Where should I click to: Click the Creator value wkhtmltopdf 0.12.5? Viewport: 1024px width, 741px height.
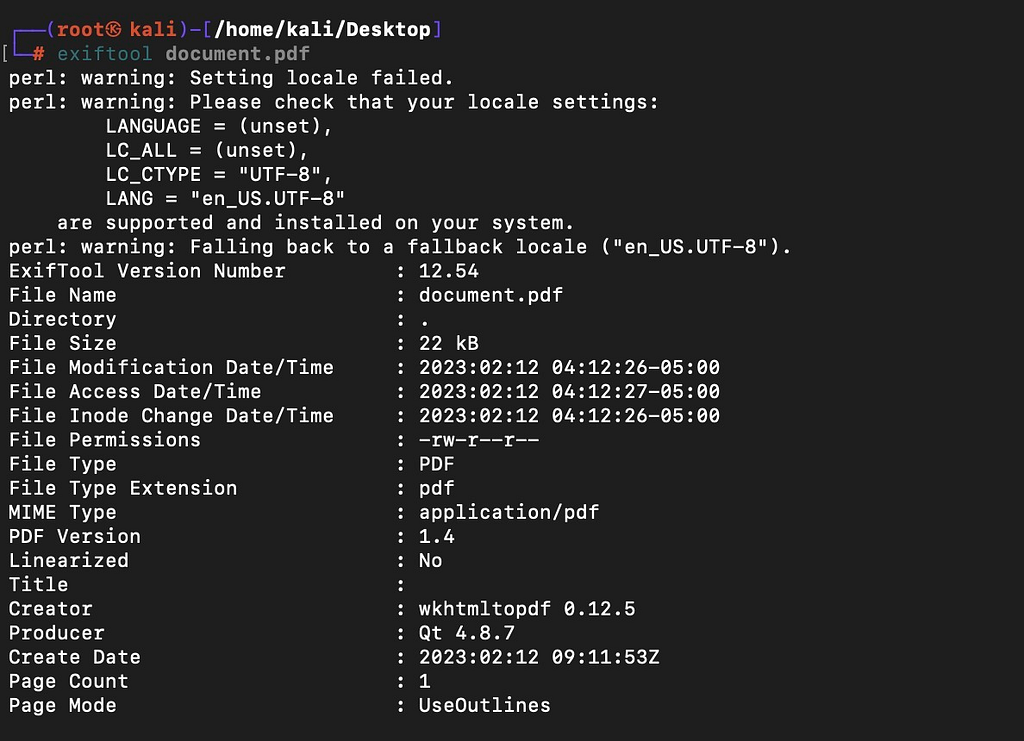[x=527, y=609]
